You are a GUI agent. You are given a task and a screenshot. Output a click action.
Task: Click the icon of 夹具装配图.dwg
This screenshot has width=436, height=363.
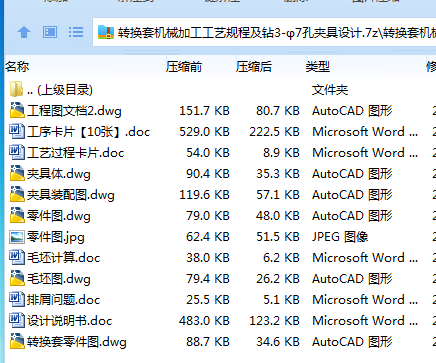(x=17, y=194)
